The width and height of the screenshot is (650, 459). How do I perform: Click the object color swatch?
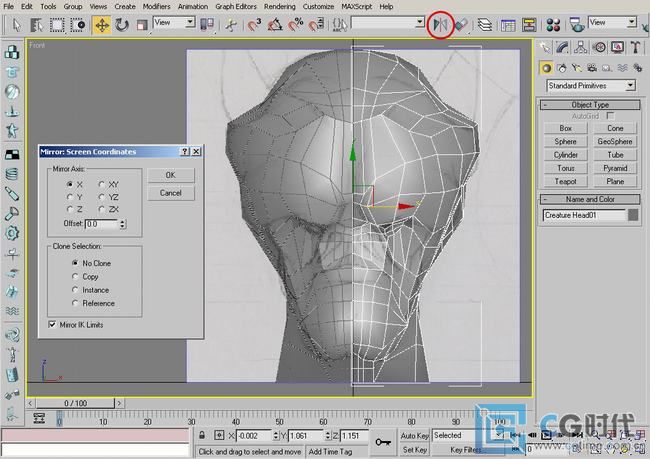[633, 215]
